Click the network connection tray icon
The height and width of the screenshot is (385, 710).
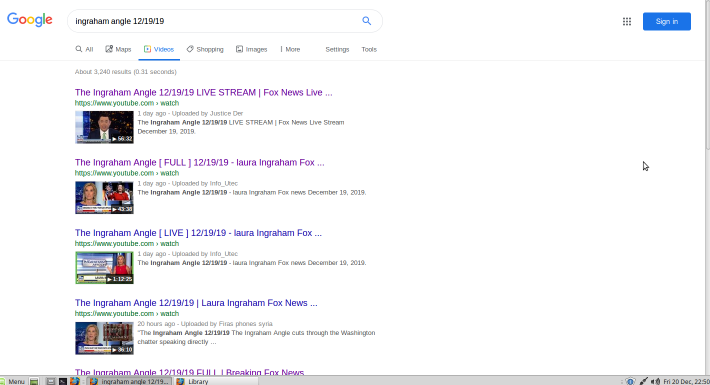643,381
